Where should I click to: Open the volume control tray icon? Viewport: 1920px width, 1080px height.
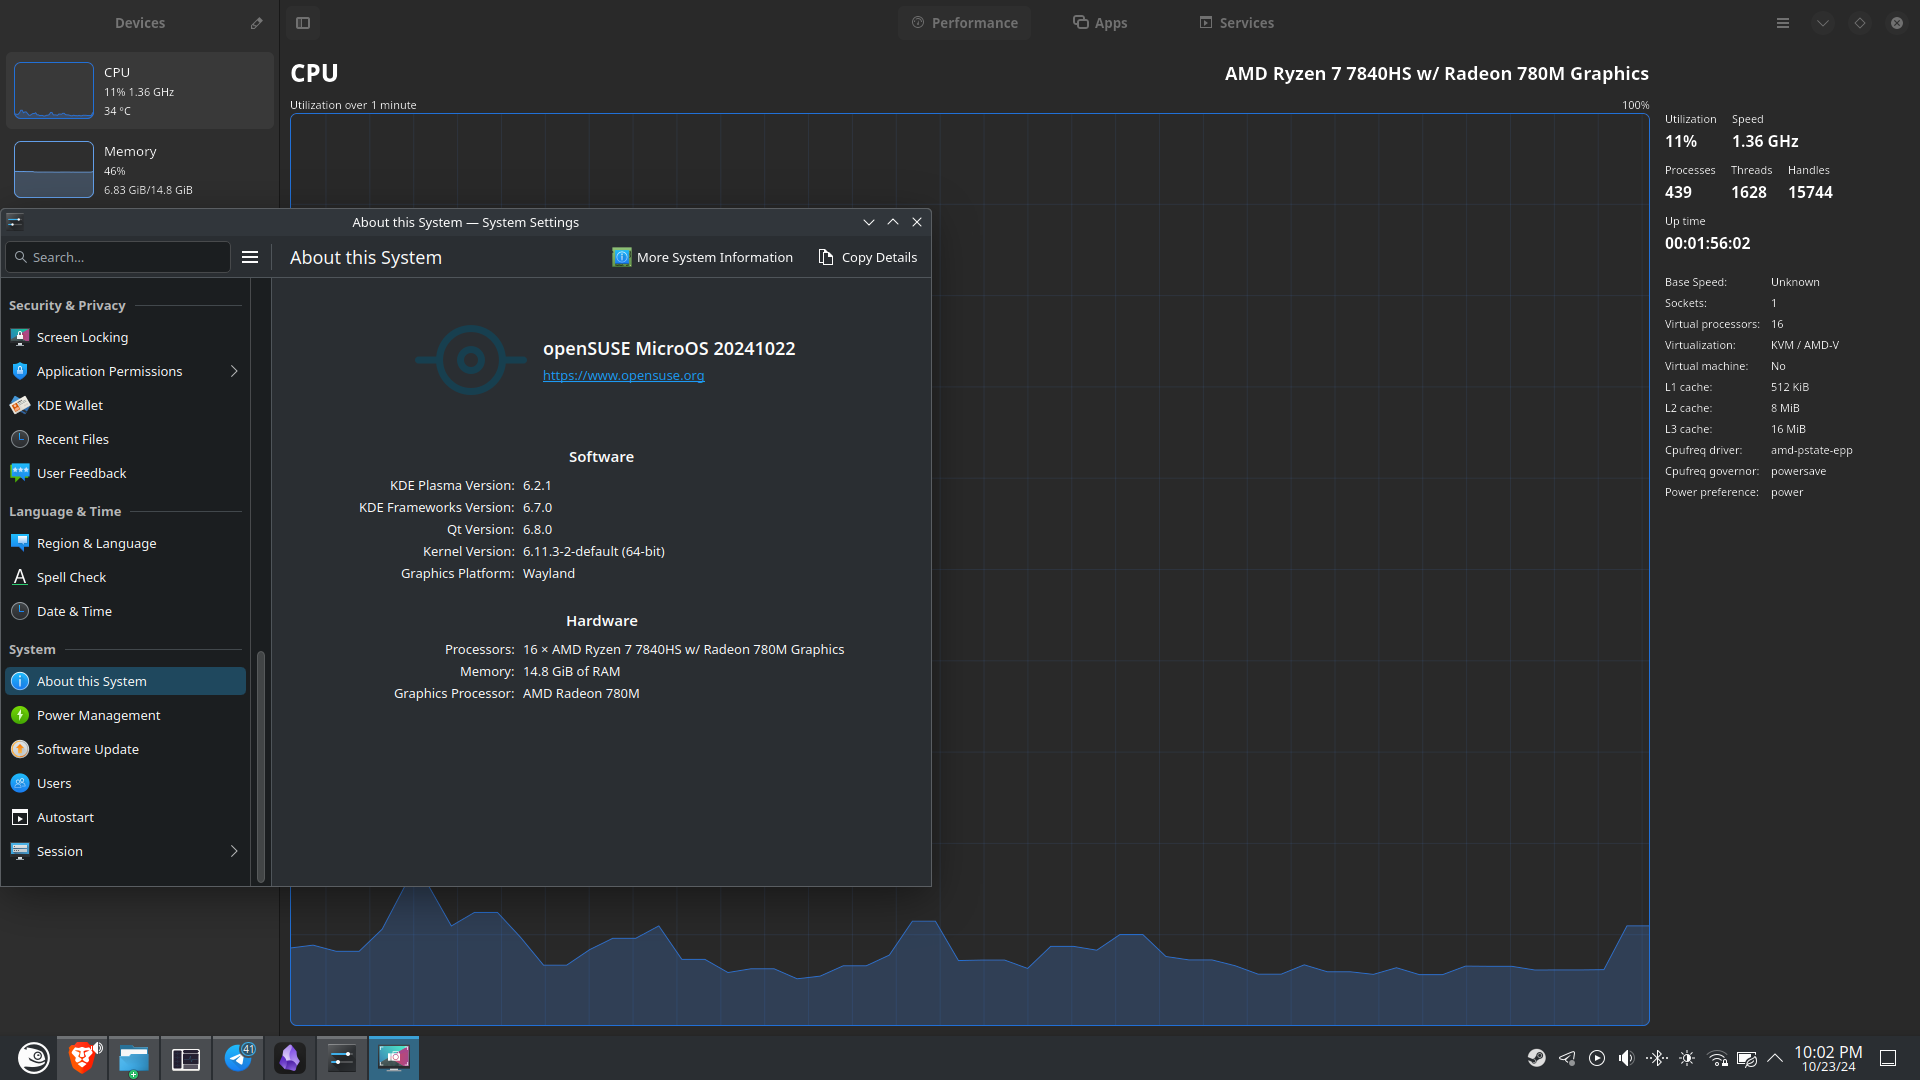point(1626,1058)
